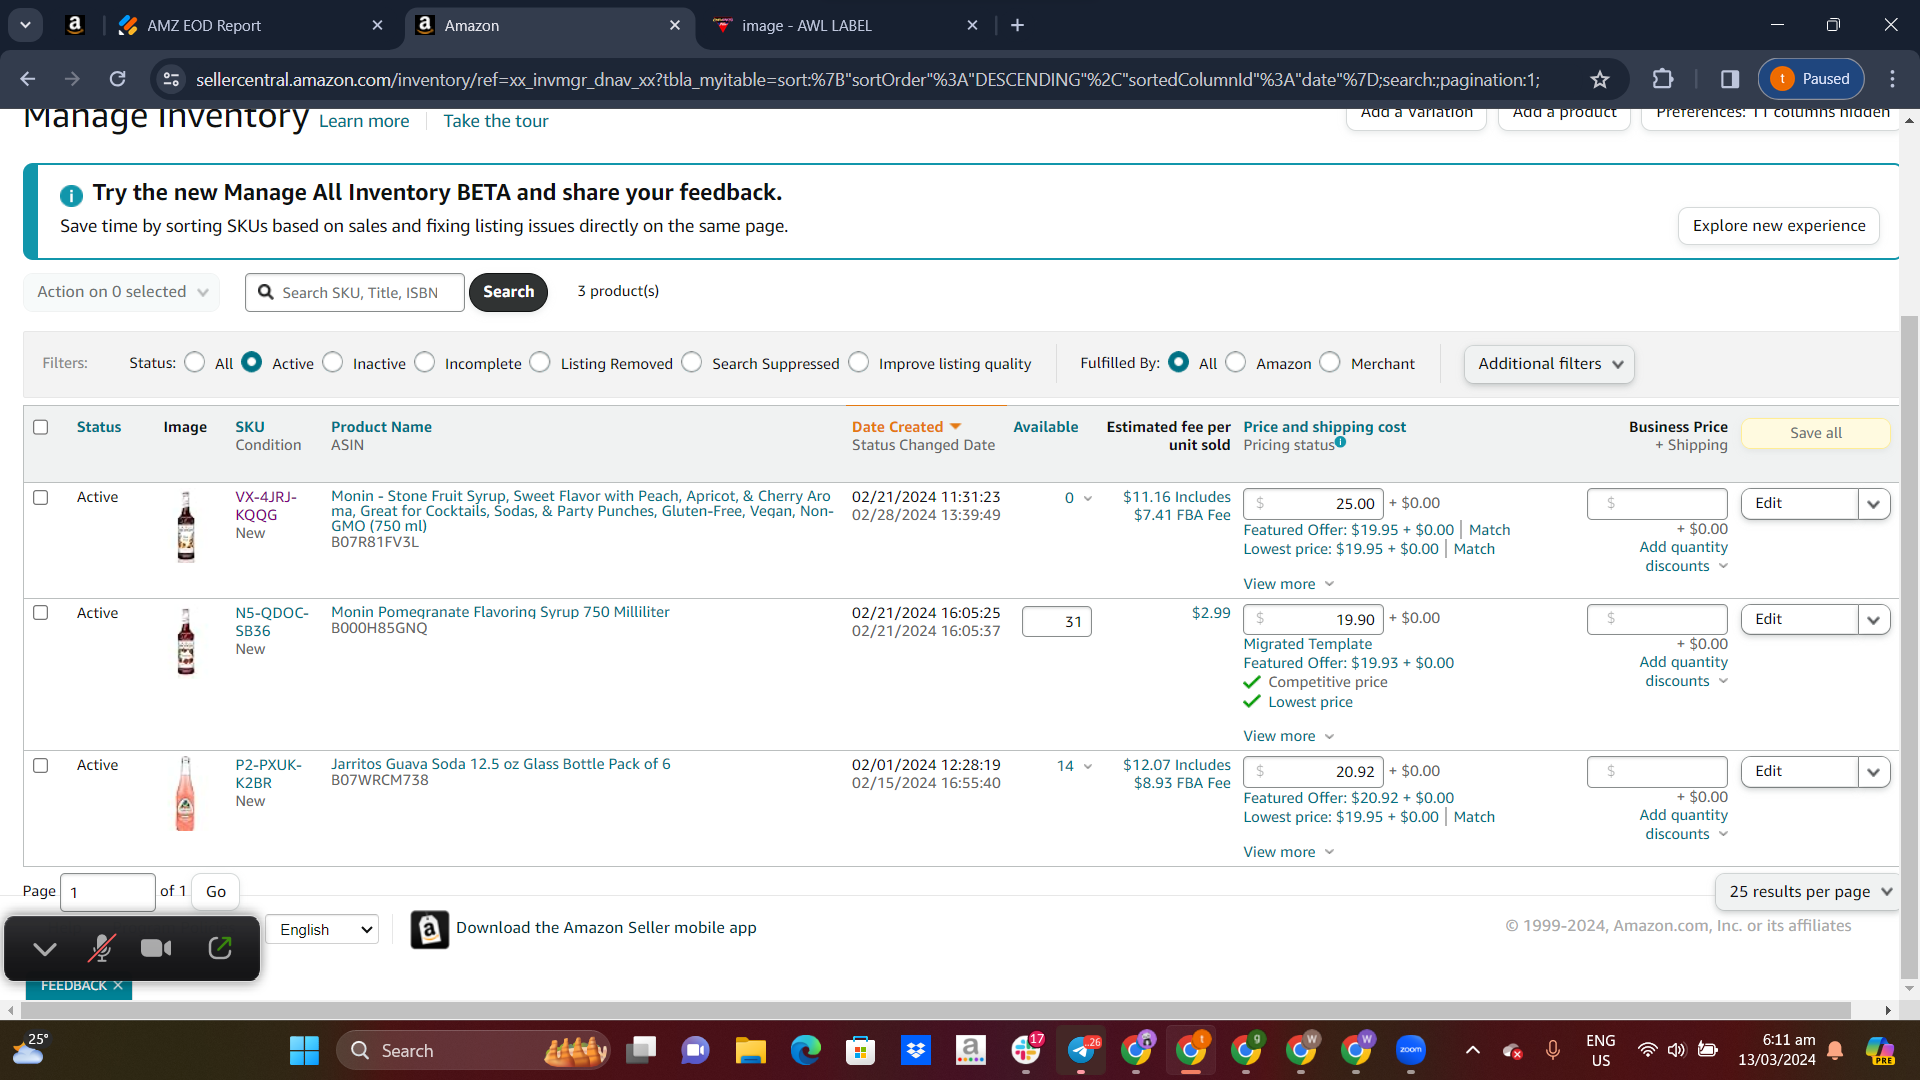Open the Learn more link
1920x1080 pixels.
pyautogui.click(x=364, y=121)
